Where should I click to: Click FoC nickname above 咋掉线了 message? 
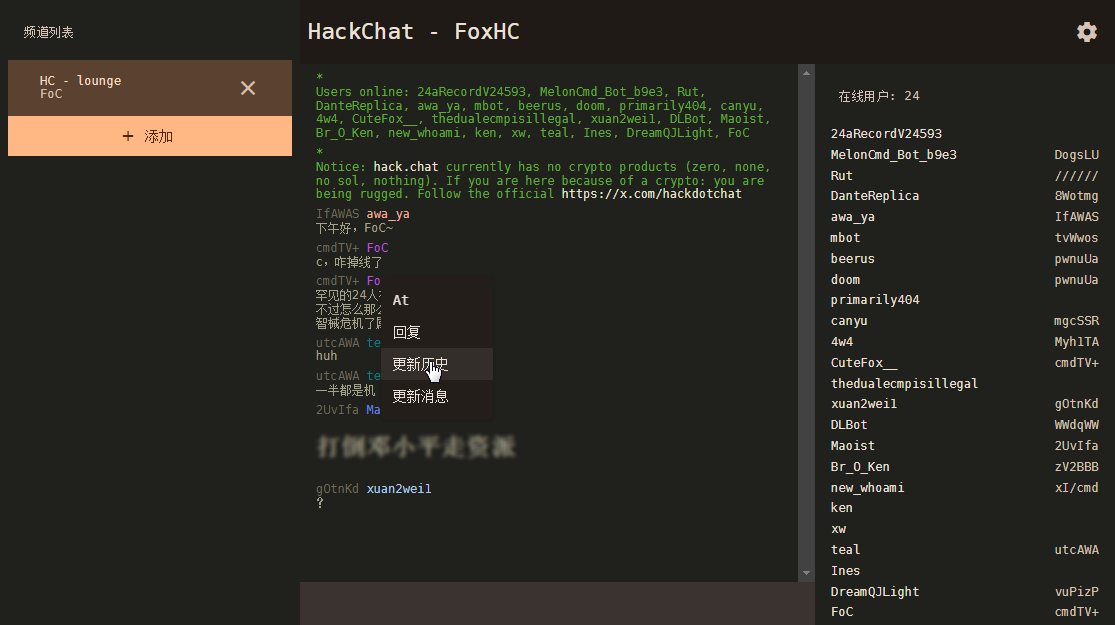point(377,248)
